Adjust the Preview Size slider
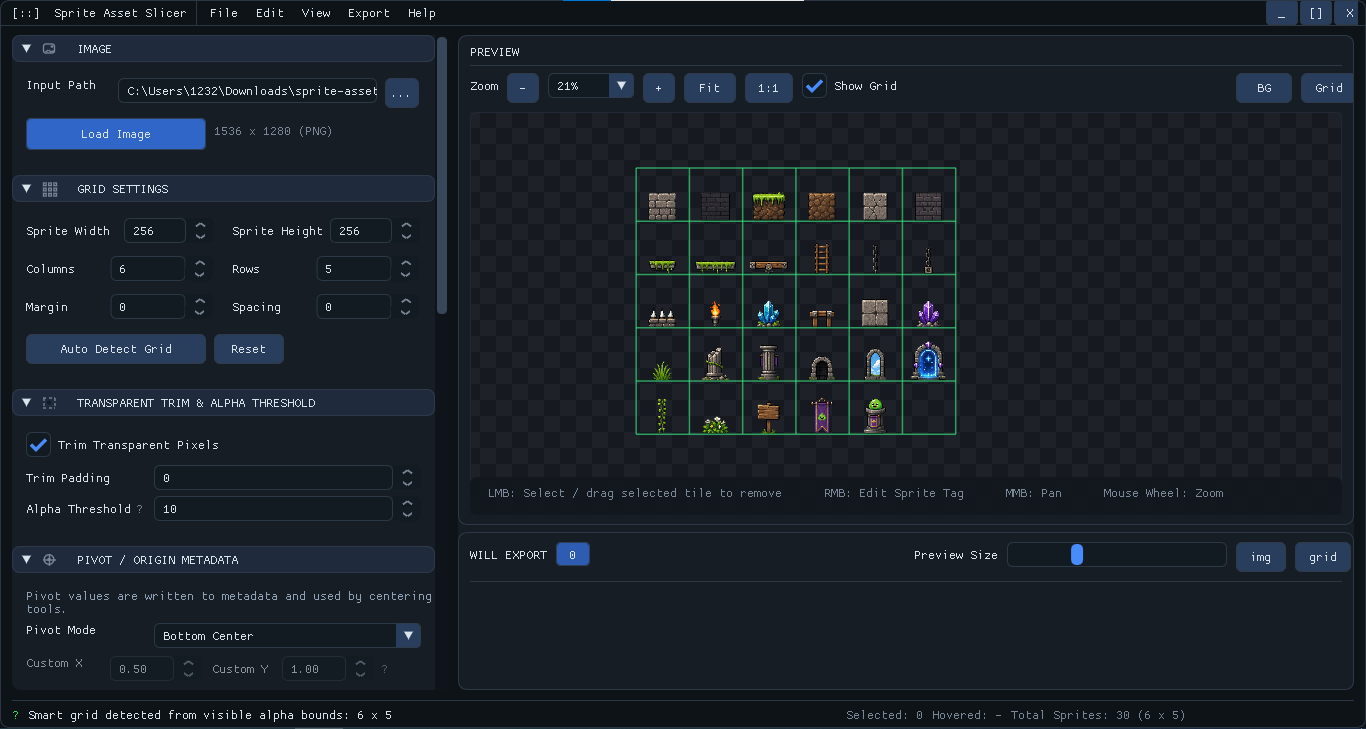 1117,555
